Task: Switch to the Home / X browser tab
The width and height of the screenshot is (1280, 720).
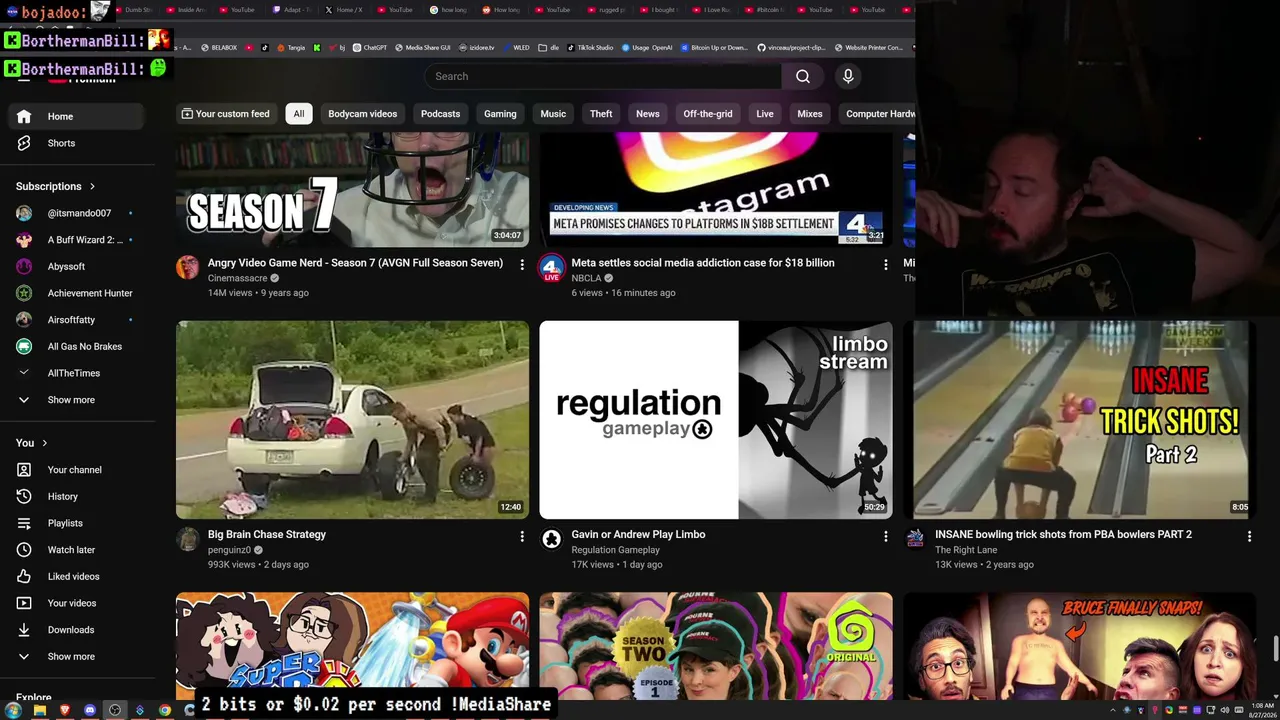Action: click(x=344, y=10)
